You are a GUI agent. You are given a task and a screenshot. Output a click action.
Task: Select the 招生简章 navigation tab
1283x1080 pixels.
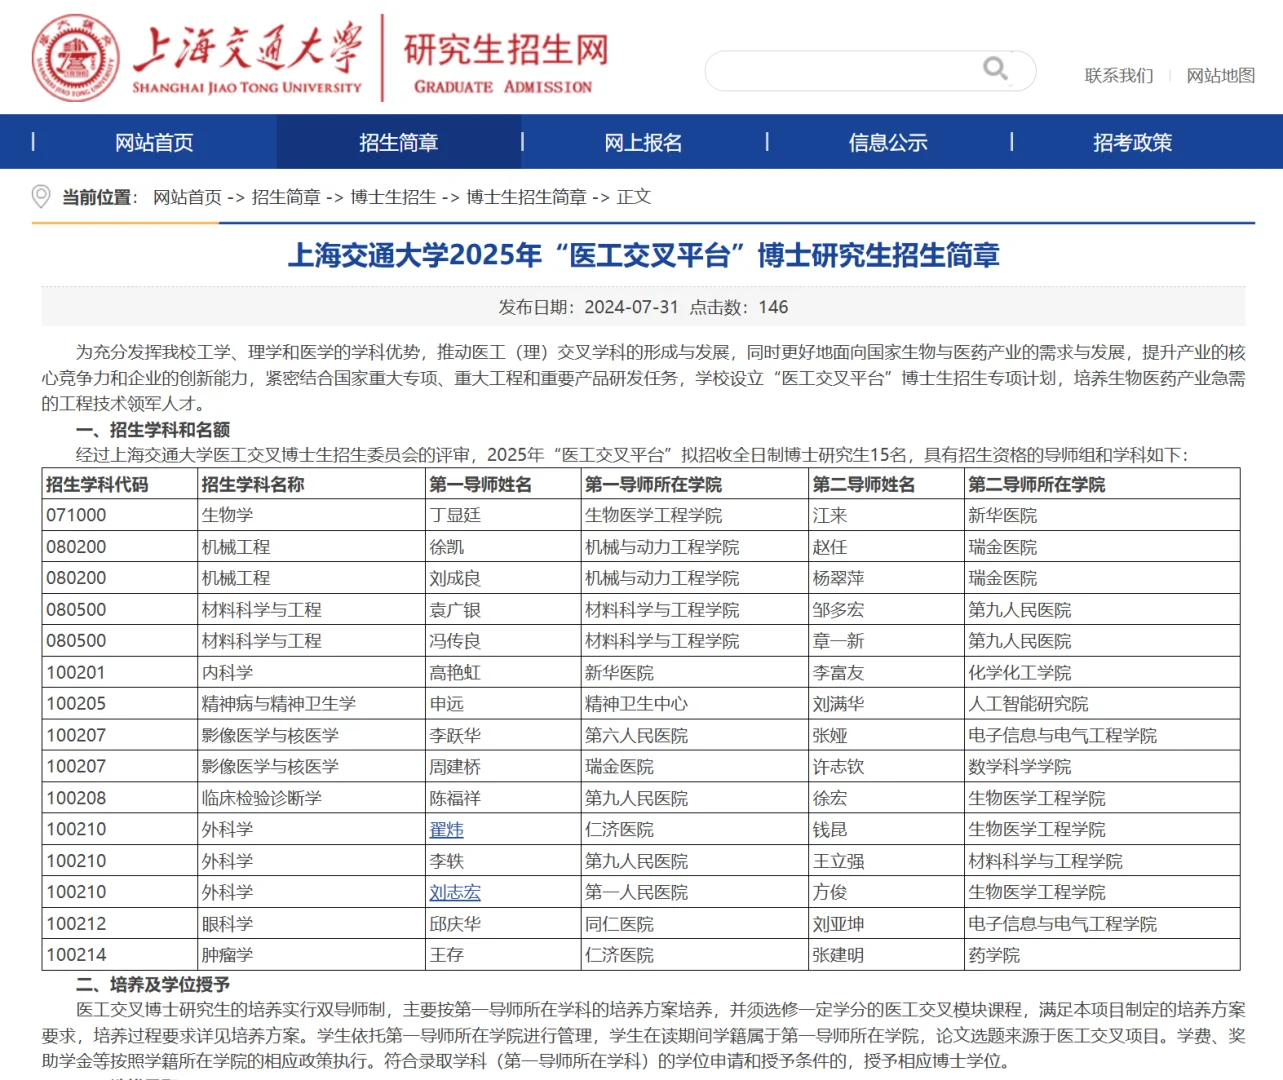pyautogui.click(x=399, y=142)
